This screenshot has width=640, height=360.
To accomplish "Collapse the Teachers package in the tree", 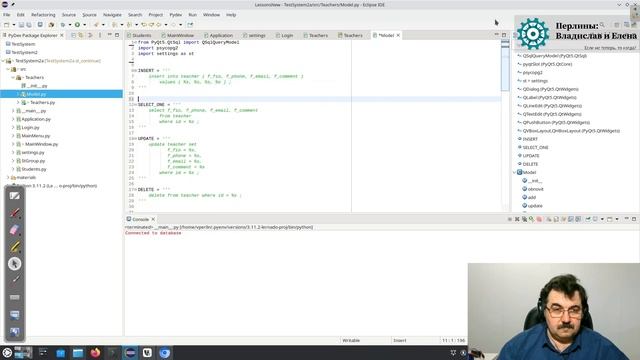I will point(13,78).
